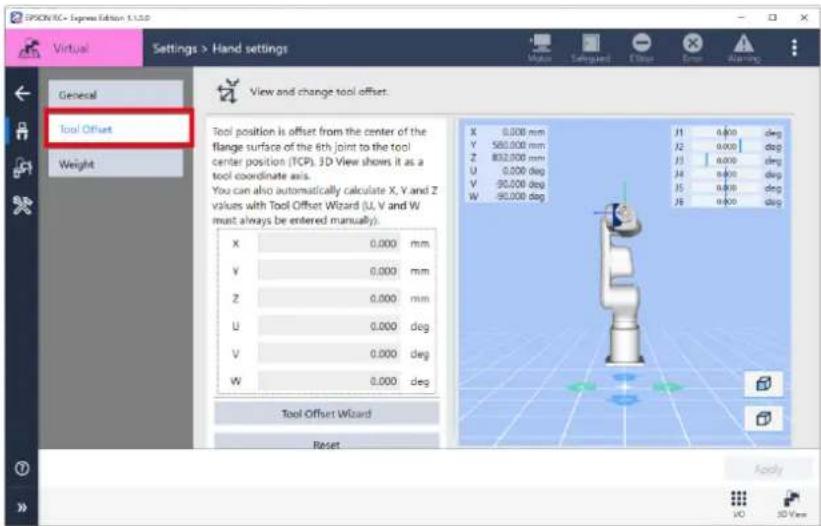This screenshot has height=526, width=821.
Task: Click the Virtual robot connection icon
Action: [30, 49]
